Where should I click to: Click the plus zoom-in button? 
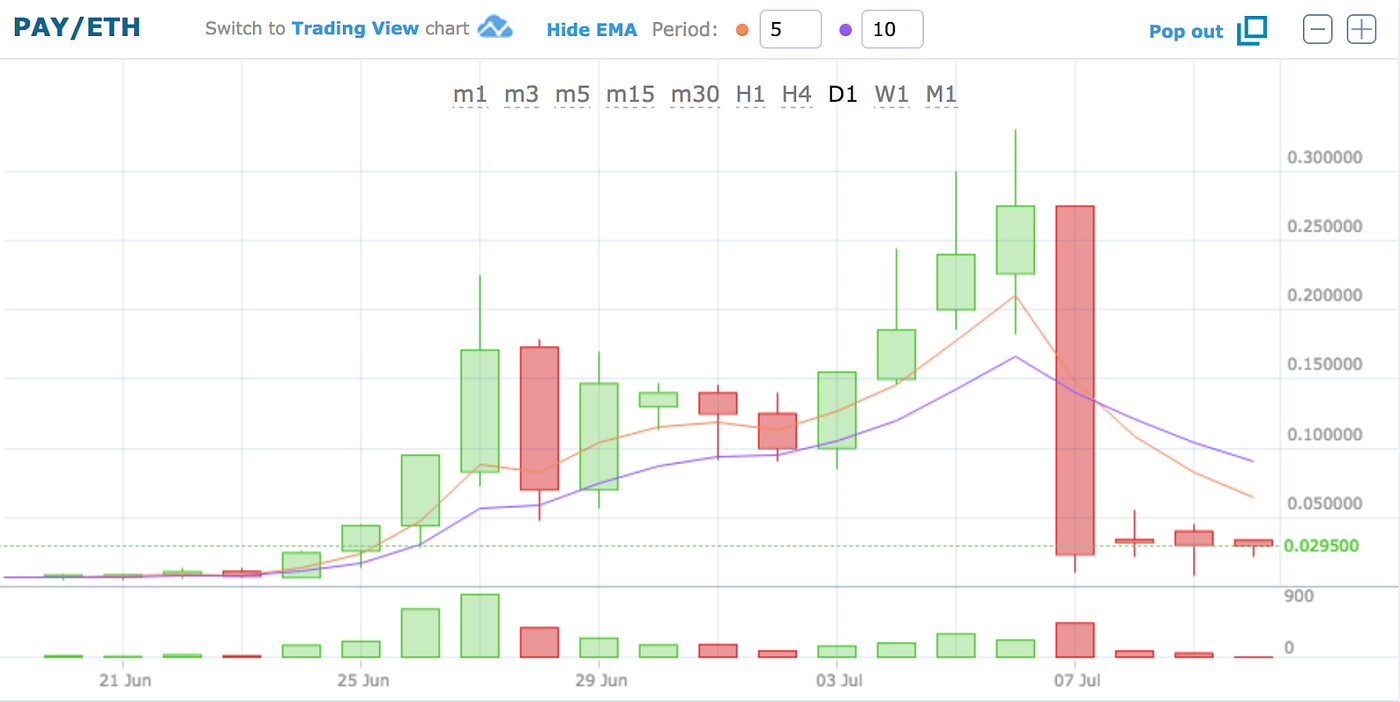1362,30
